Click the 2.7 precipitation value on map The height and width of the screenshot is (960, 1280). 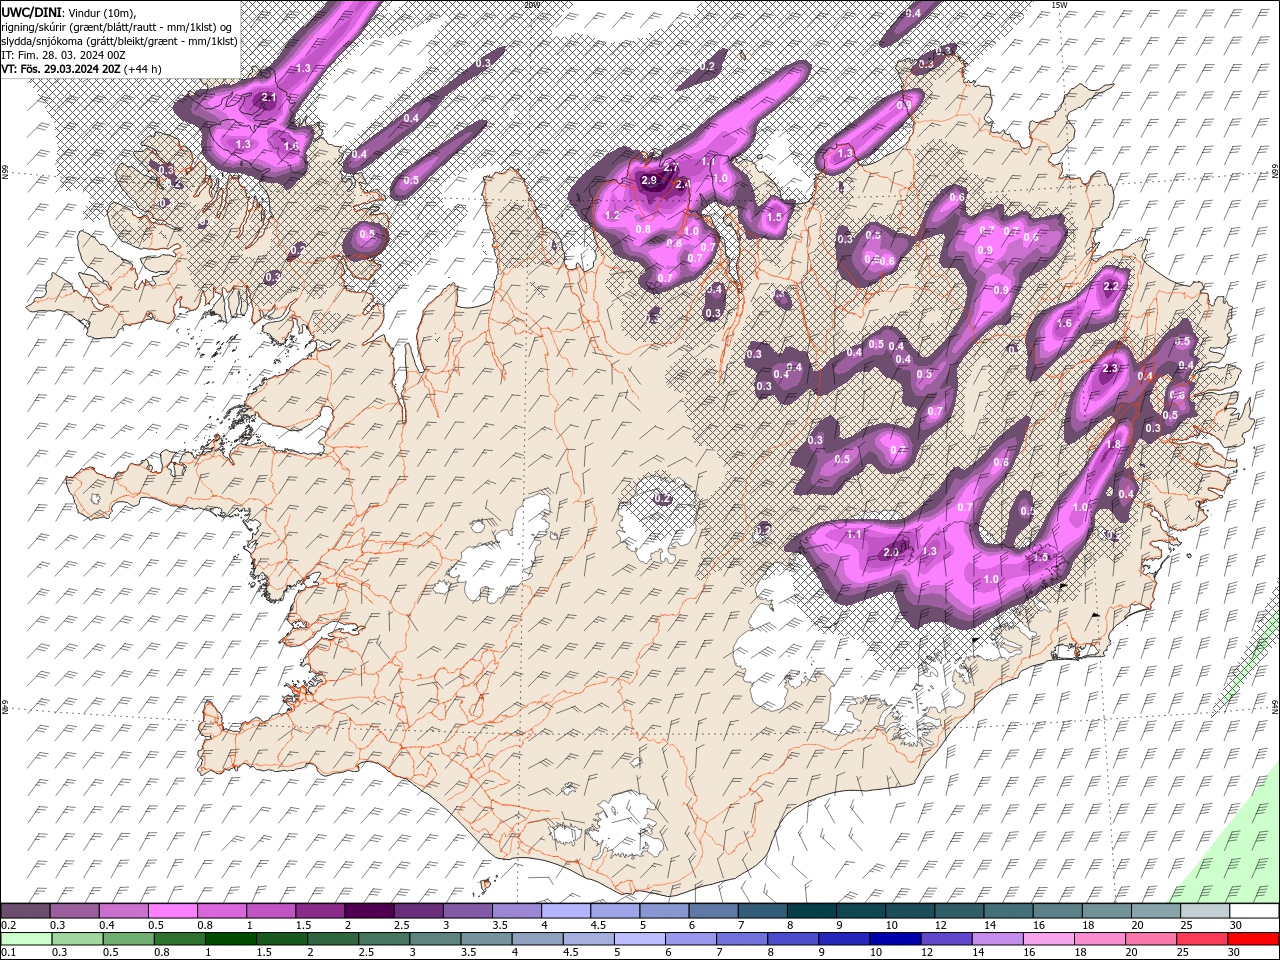(671, 167)
